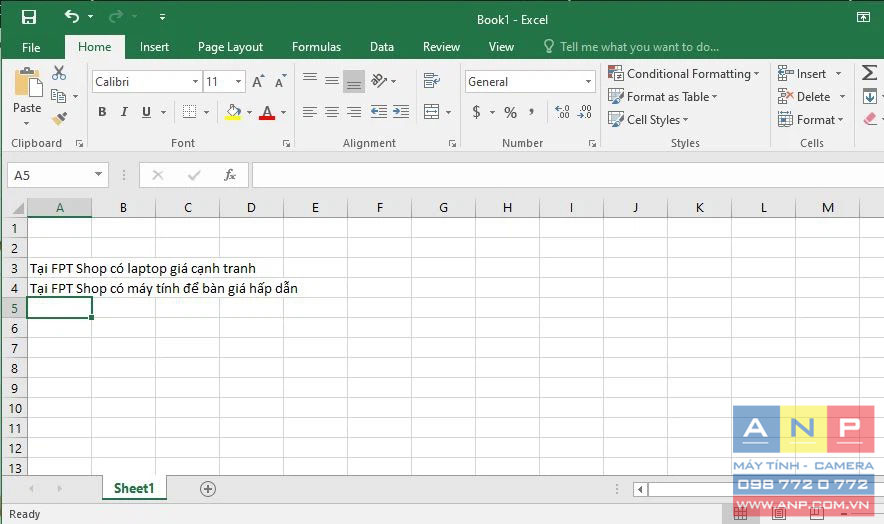Toggle Underline formatting
The image size is (884, 524).
(147, 112)
